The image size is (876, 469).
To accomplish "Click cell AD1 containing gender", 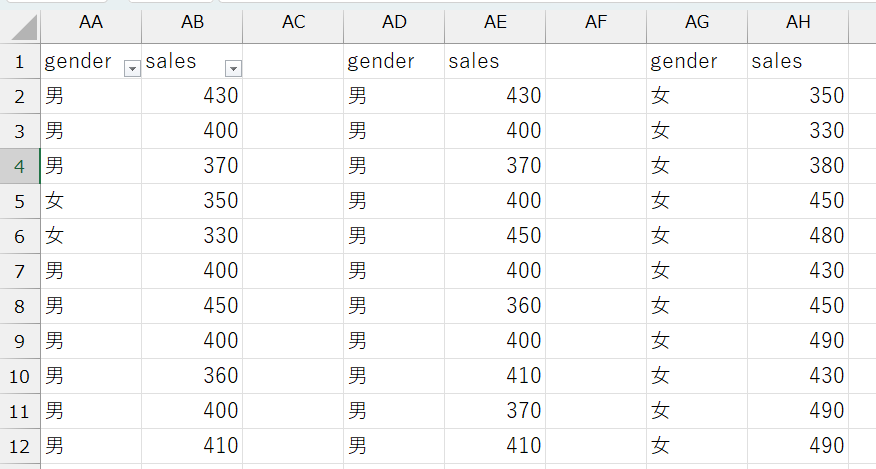I will tap(394, 61).
